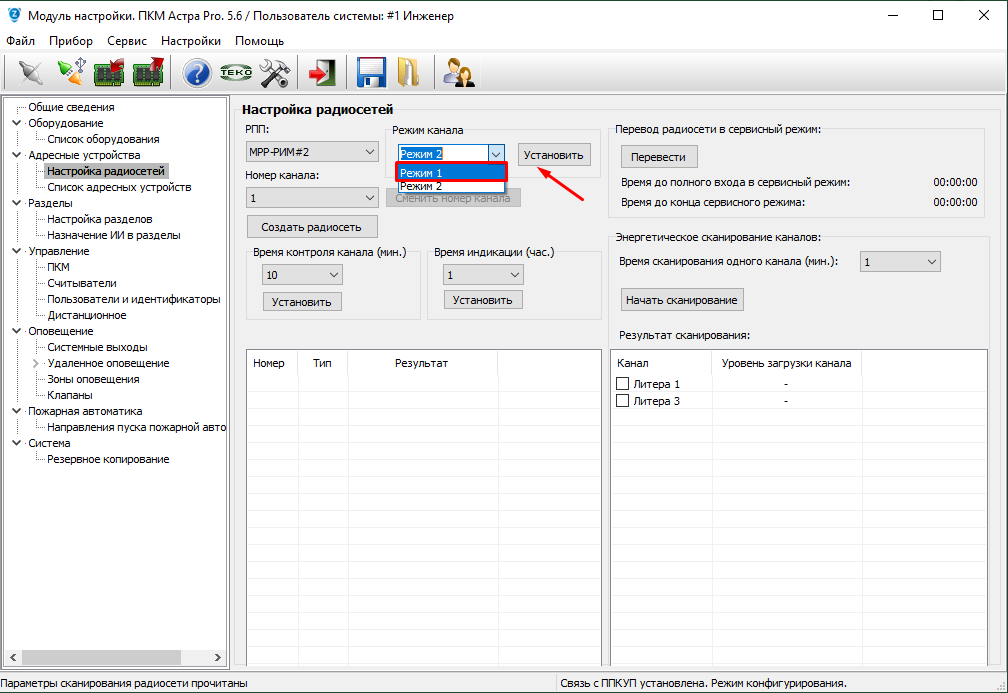1008x693 pixels.
Task: Click the gray disconnect plug icon
Action: point(30,72)
